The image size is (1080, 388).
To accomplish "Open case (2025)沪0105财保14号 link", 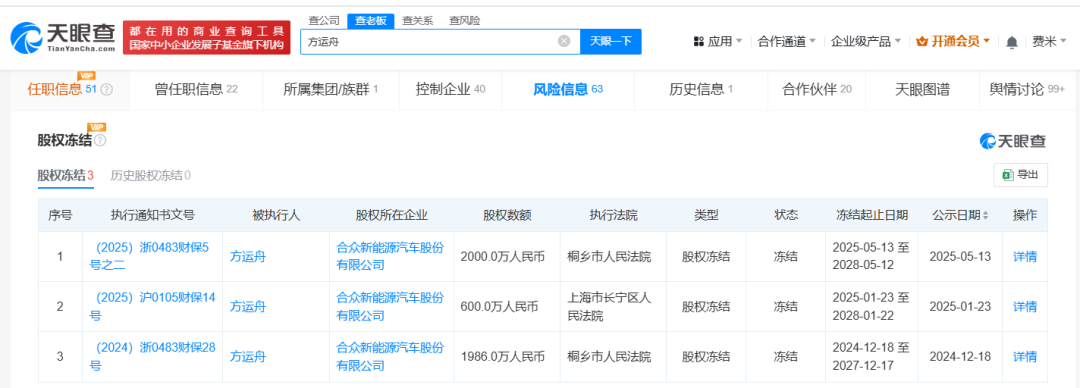I will coord(152,307).
